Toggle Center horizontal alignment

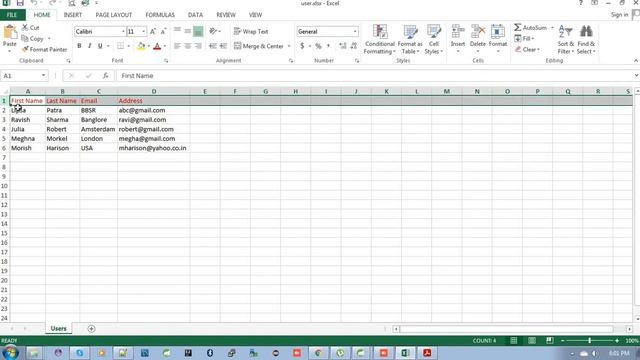(187, 46)
